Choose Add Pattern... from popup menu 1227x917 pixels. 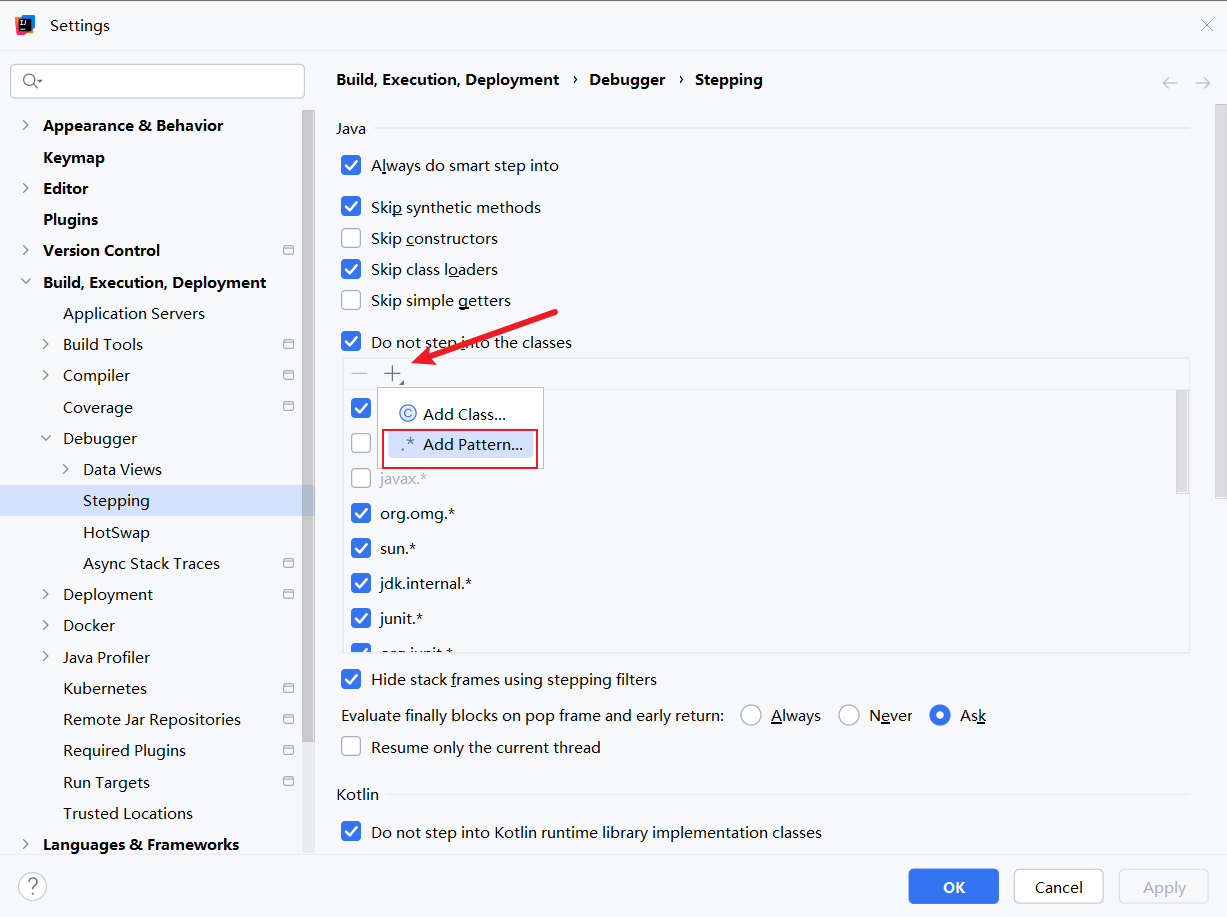click(x=471, y=445)
